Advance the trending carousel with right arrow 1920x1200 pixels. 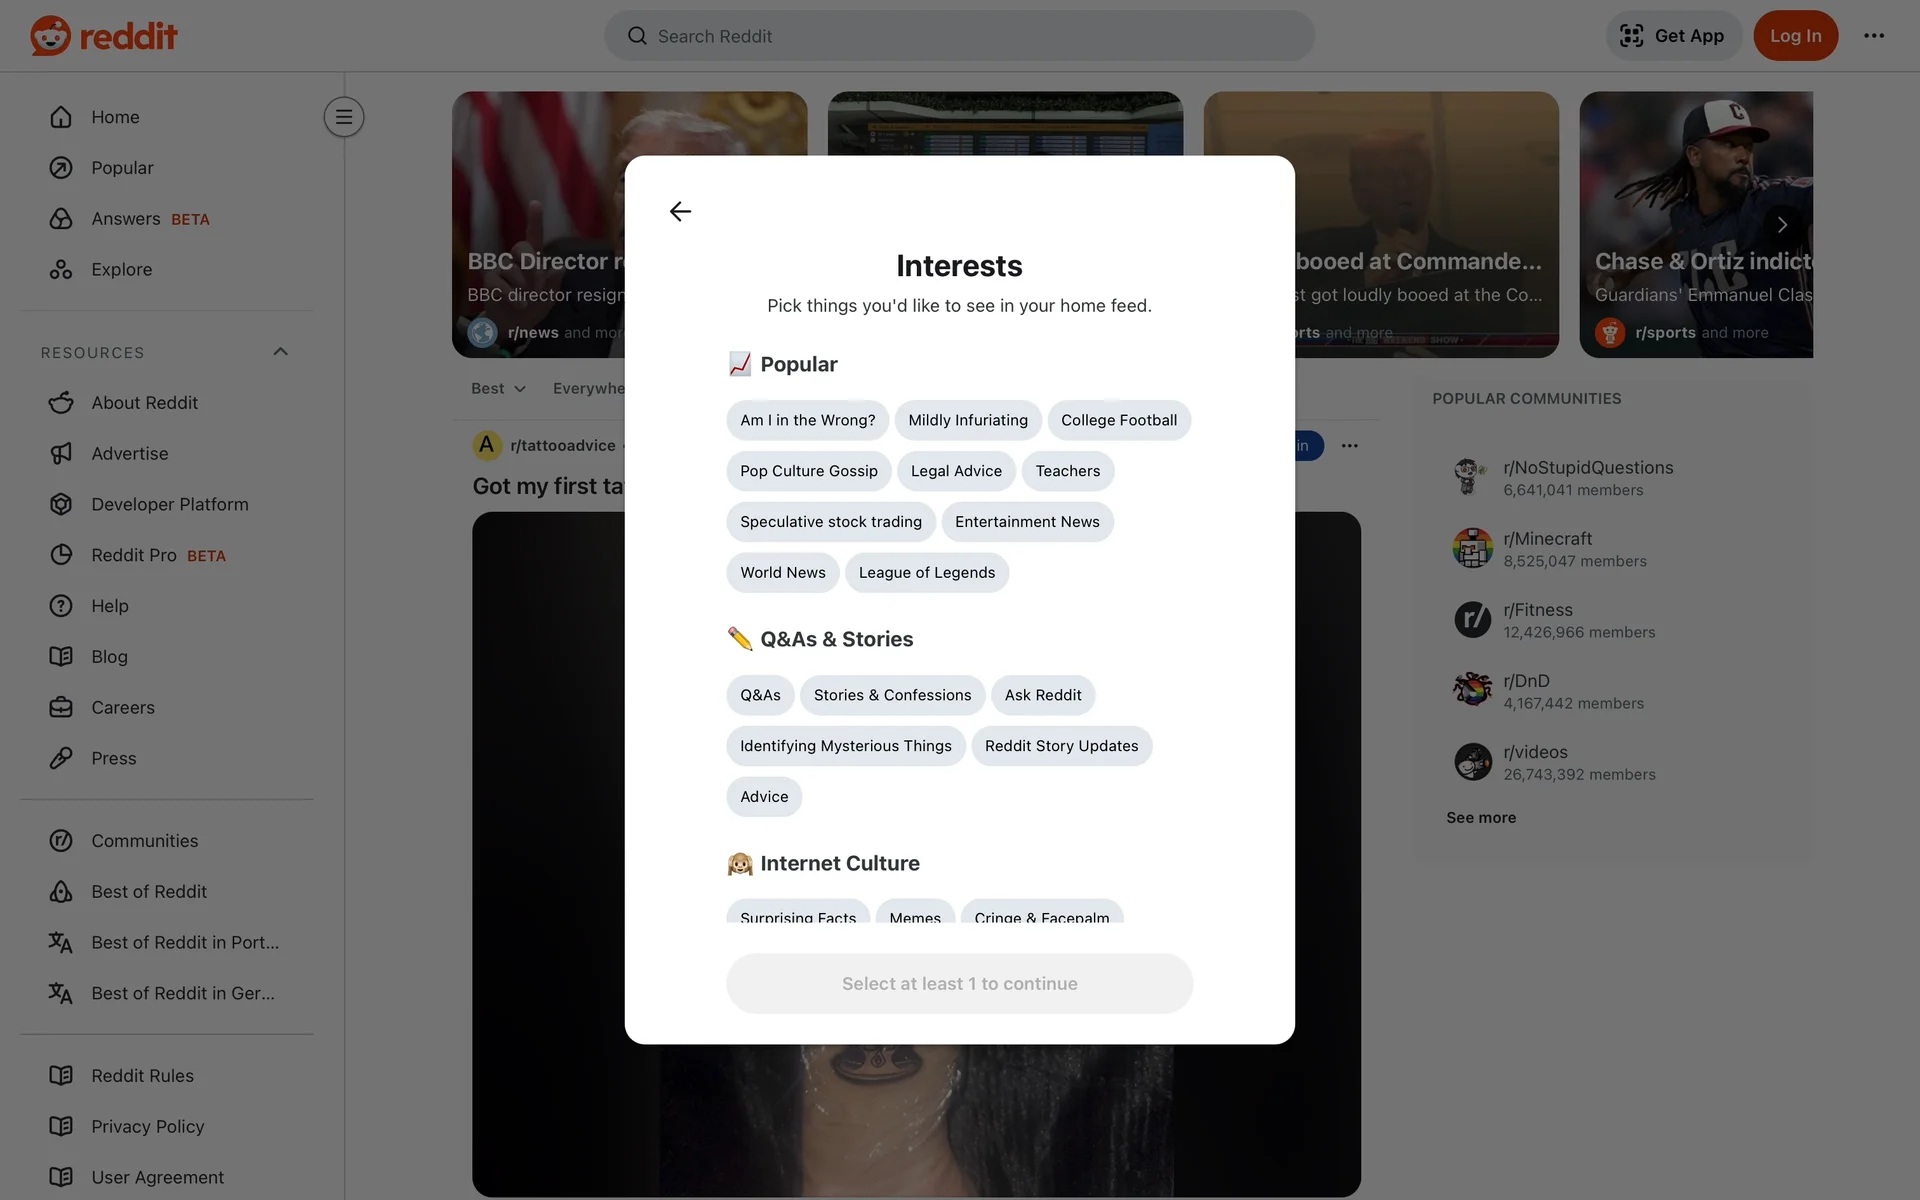click(1782, 225)
